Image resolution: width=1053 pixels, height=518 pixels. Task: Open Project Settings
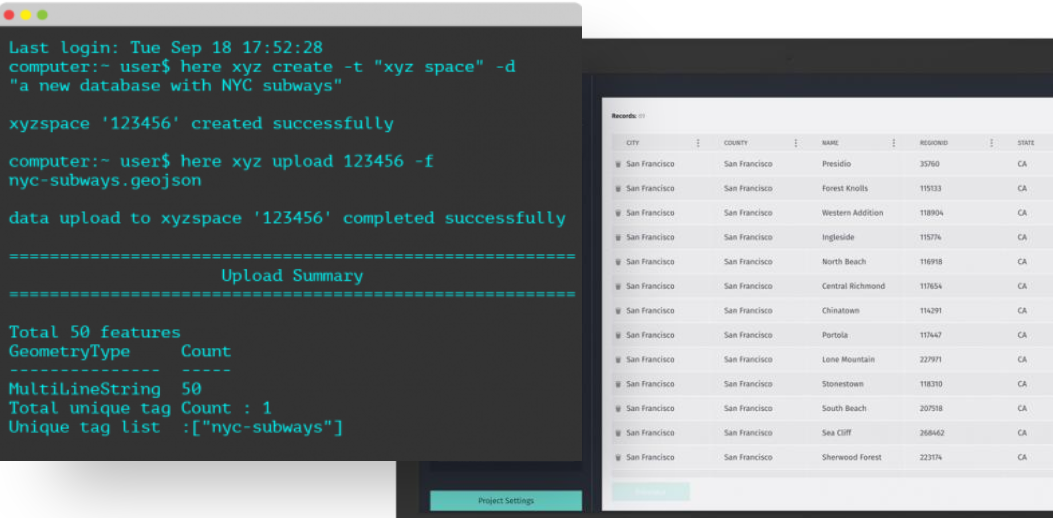[506, 501]
